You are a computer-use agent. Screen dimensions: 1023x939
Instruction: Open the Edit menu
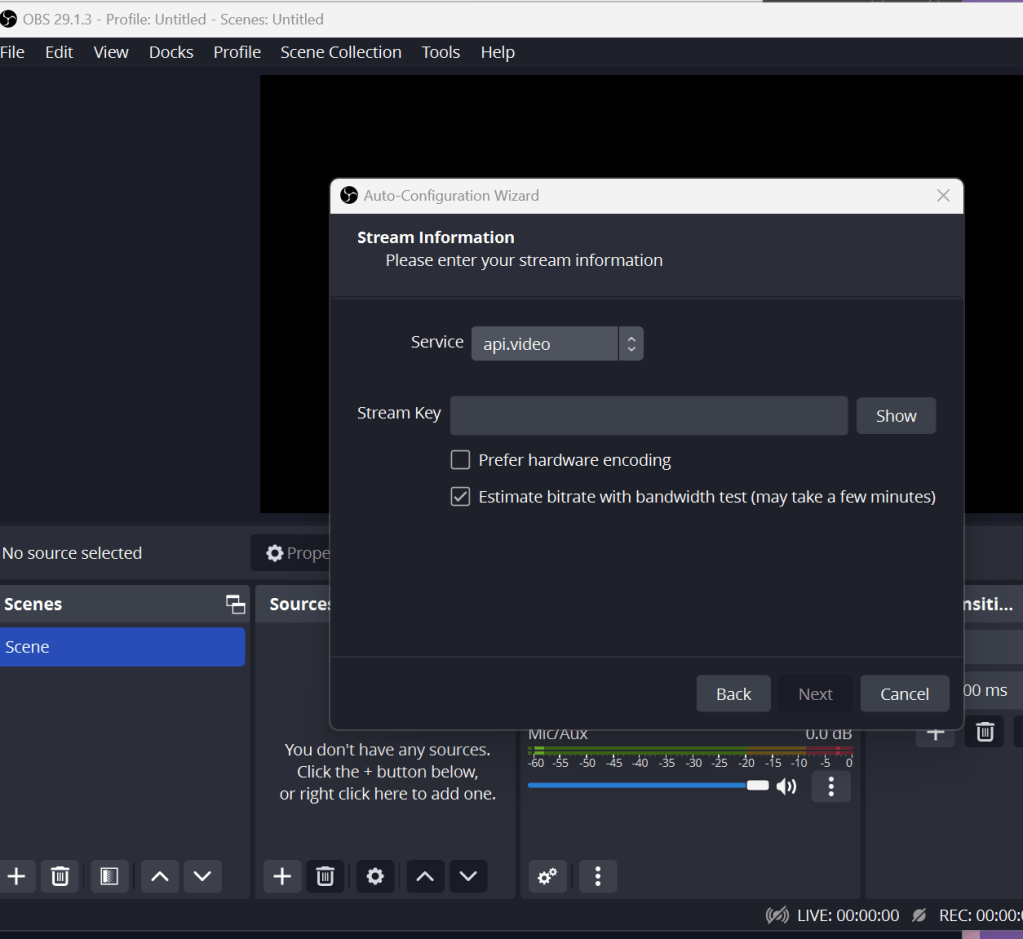tap(59, 52)
